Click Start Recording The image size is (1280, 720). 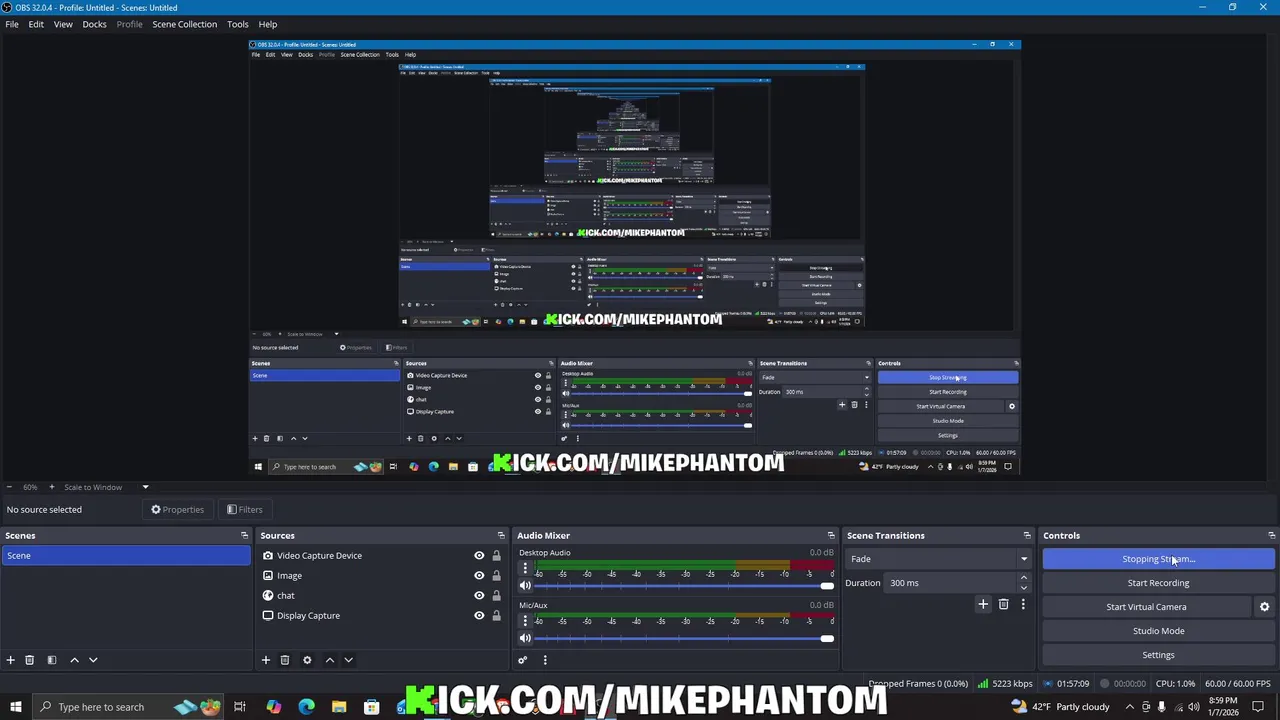(1158, 583)
